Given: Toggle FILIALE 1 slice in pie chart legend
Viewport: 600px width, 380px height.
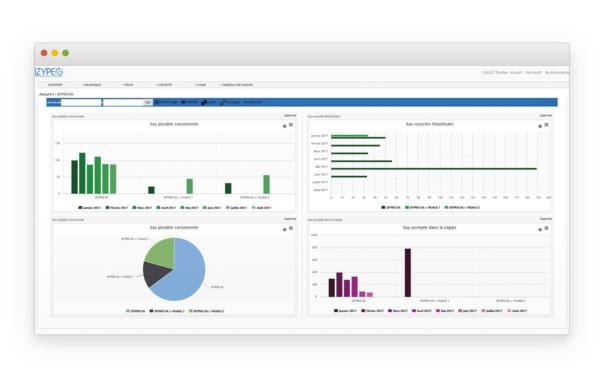Looking at the screenshot, I should click(x=167, y=311).
